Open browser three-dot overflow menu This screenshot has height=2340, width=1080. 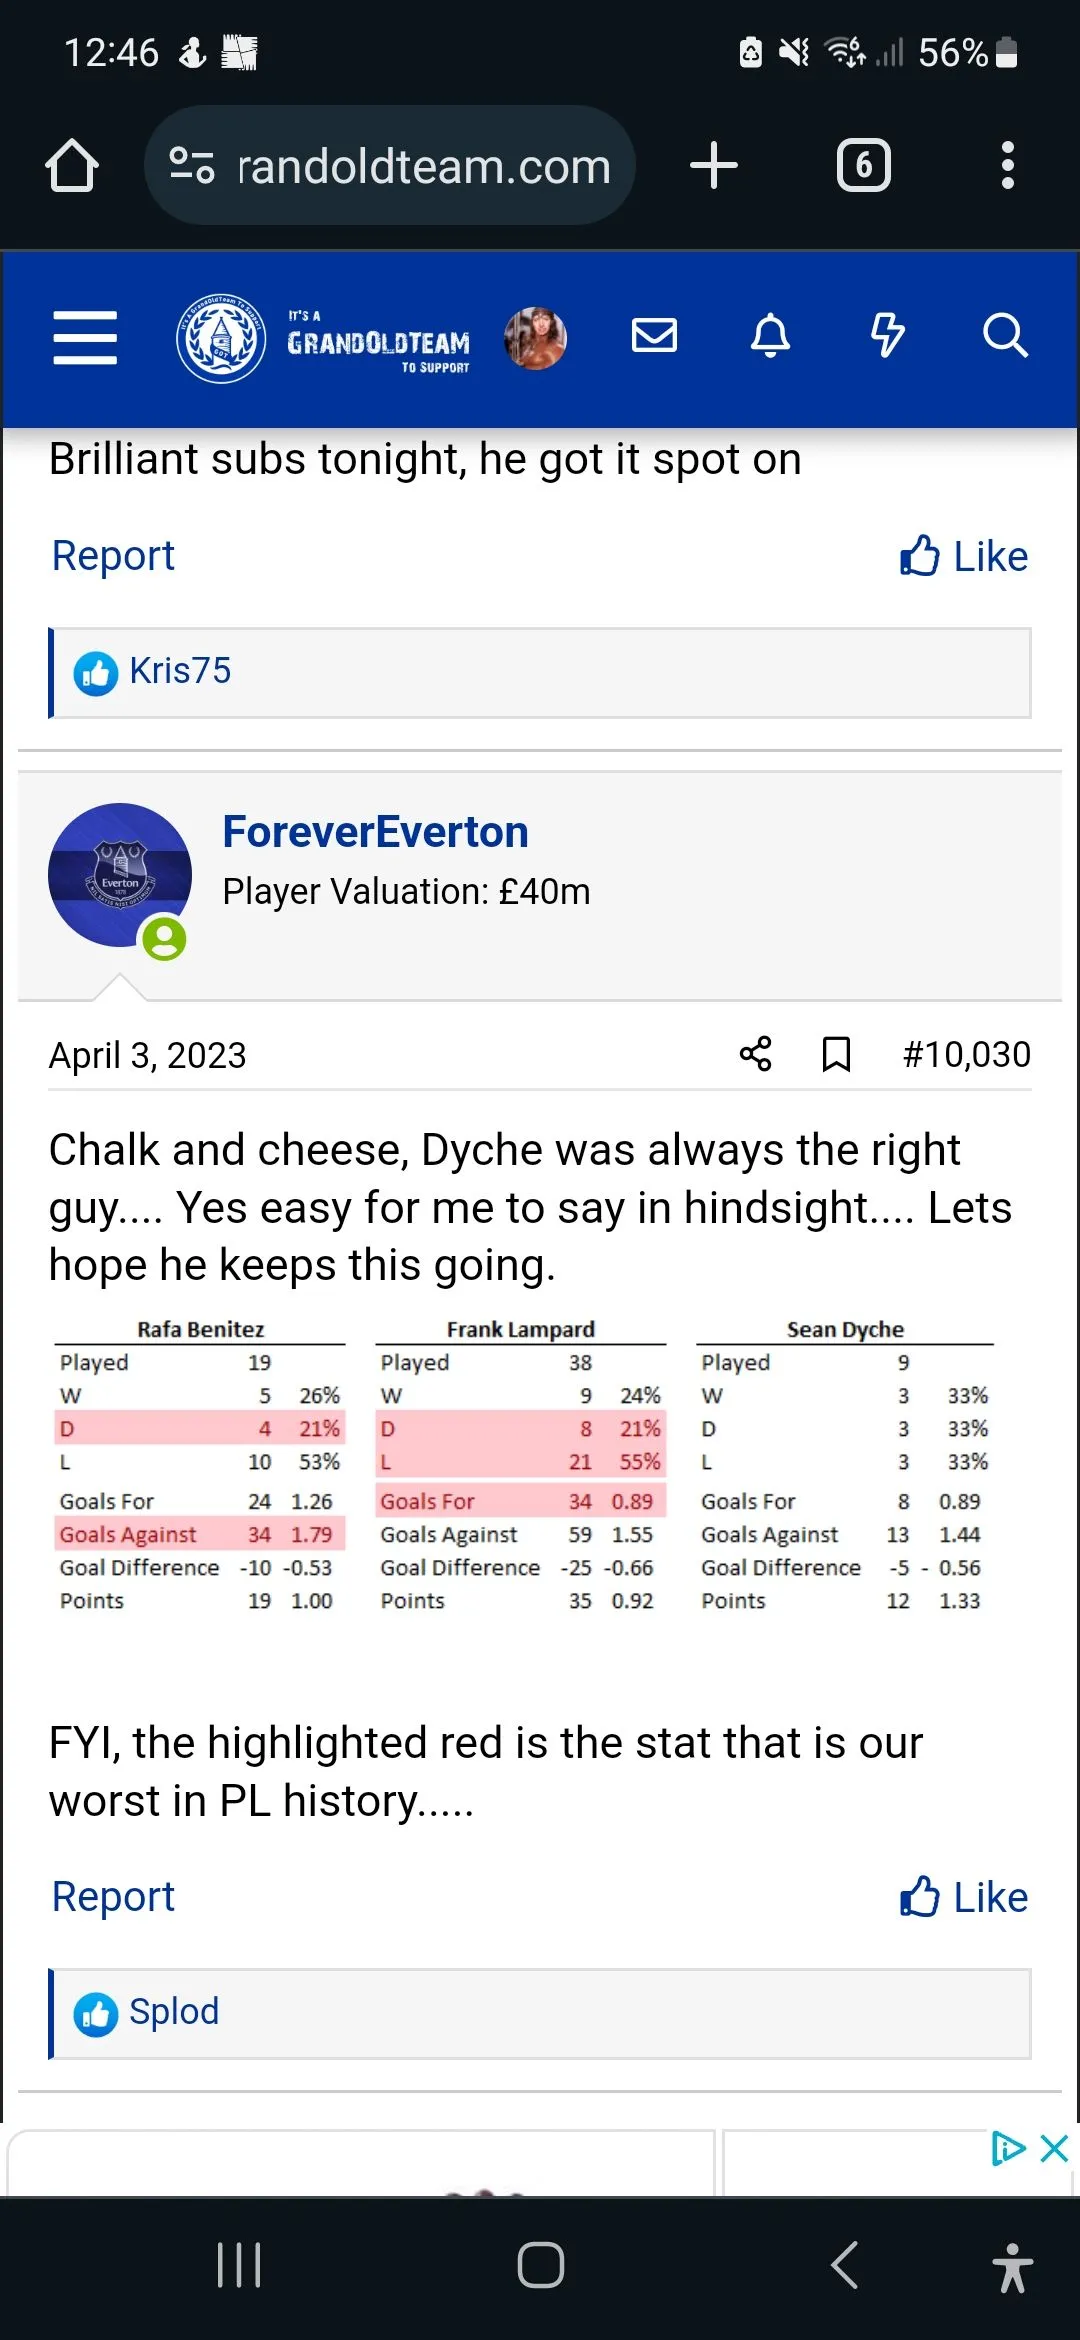(x=1007, y=165)
